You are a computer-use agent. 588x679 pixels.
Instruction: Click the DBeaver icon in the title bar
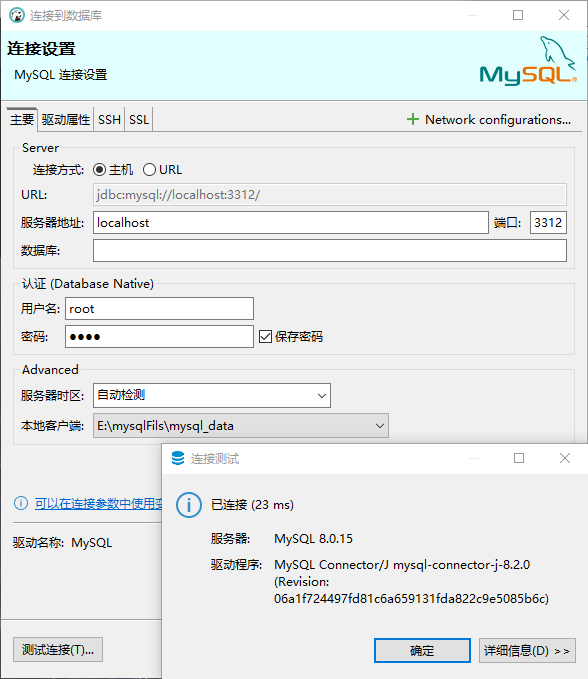(x=16, y=15)
